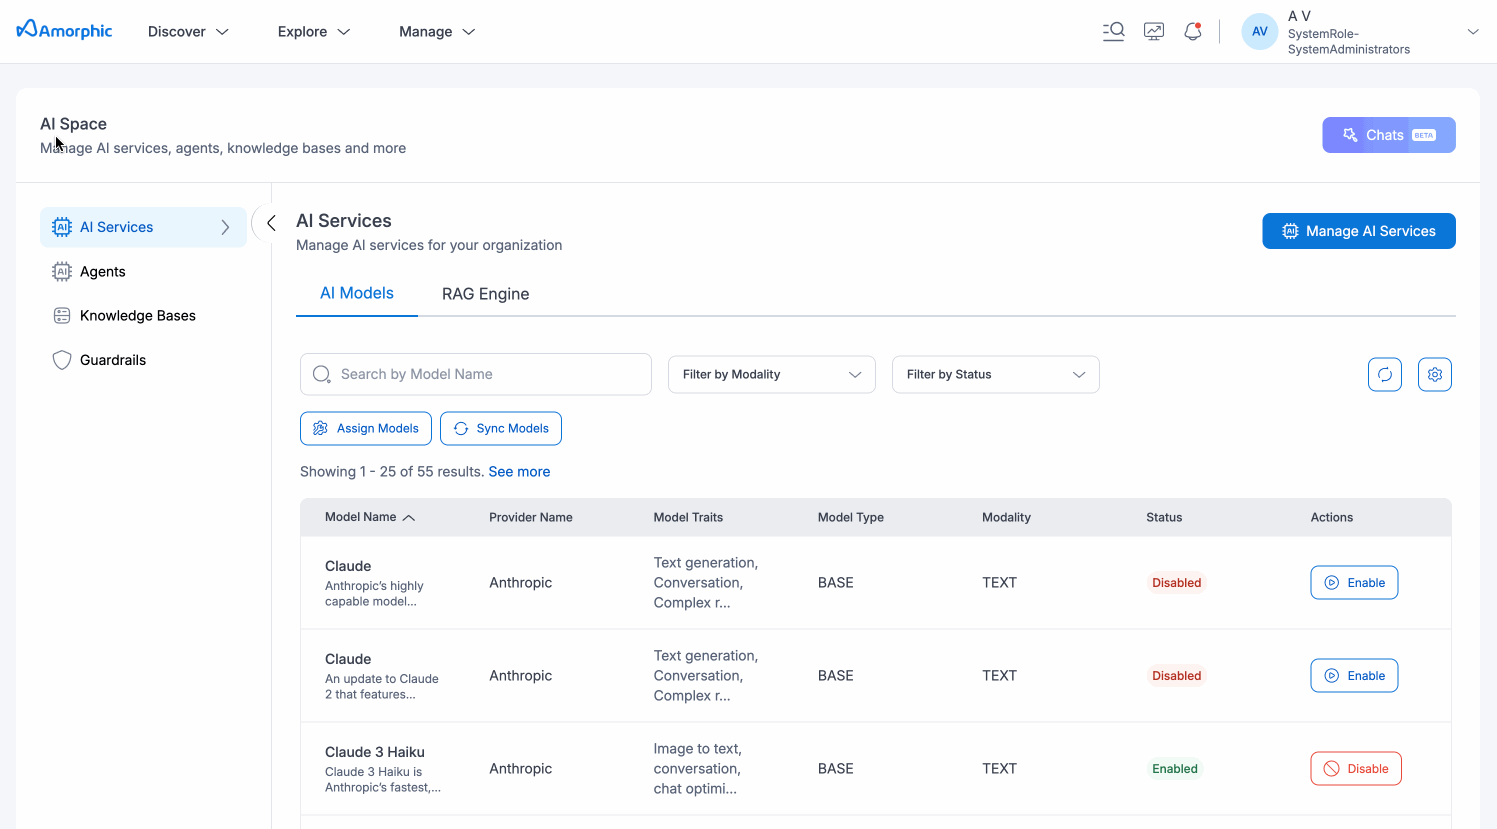1497x829 pixels.
Task: Open the notifications bell
Action: pyautogui.click(x=1192, y=32)
